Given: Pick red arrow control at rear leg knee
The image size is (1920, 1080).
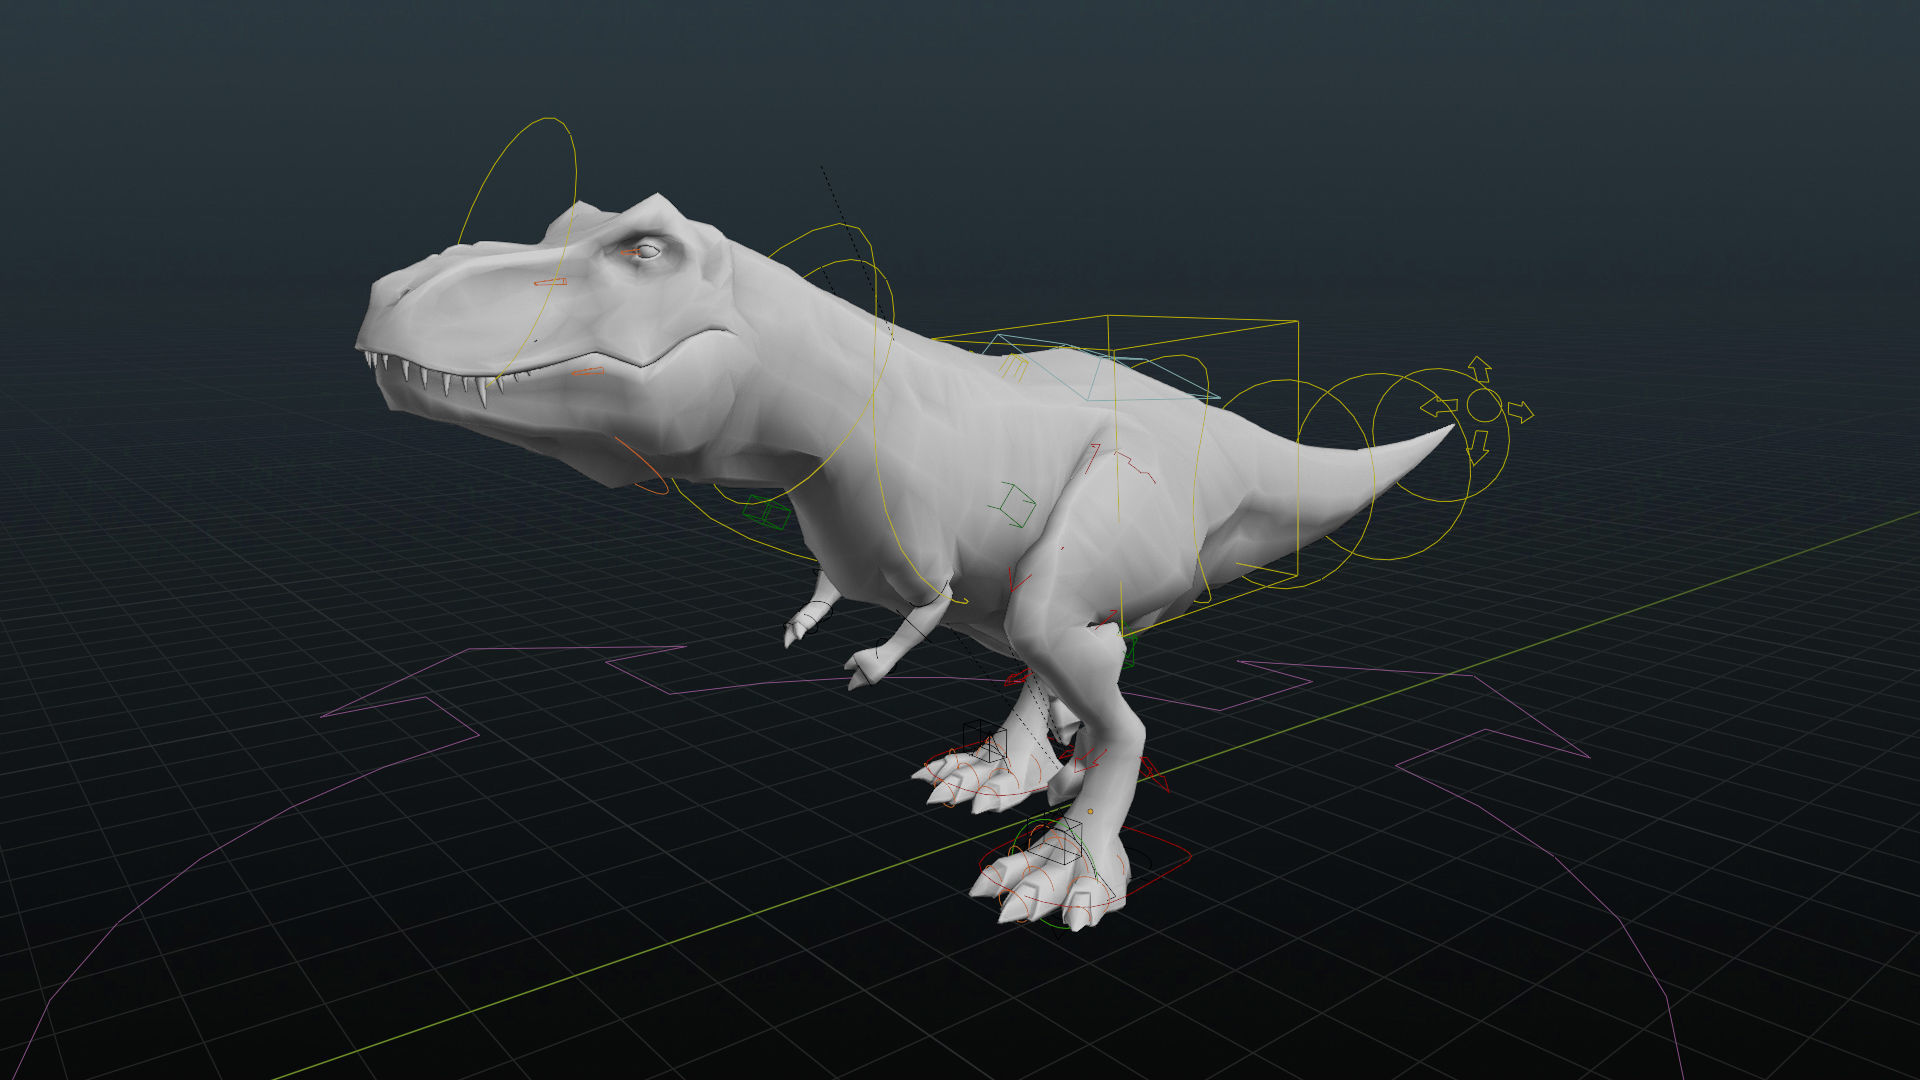Looking at the screenshot, I should click(x=1016, y=679).
